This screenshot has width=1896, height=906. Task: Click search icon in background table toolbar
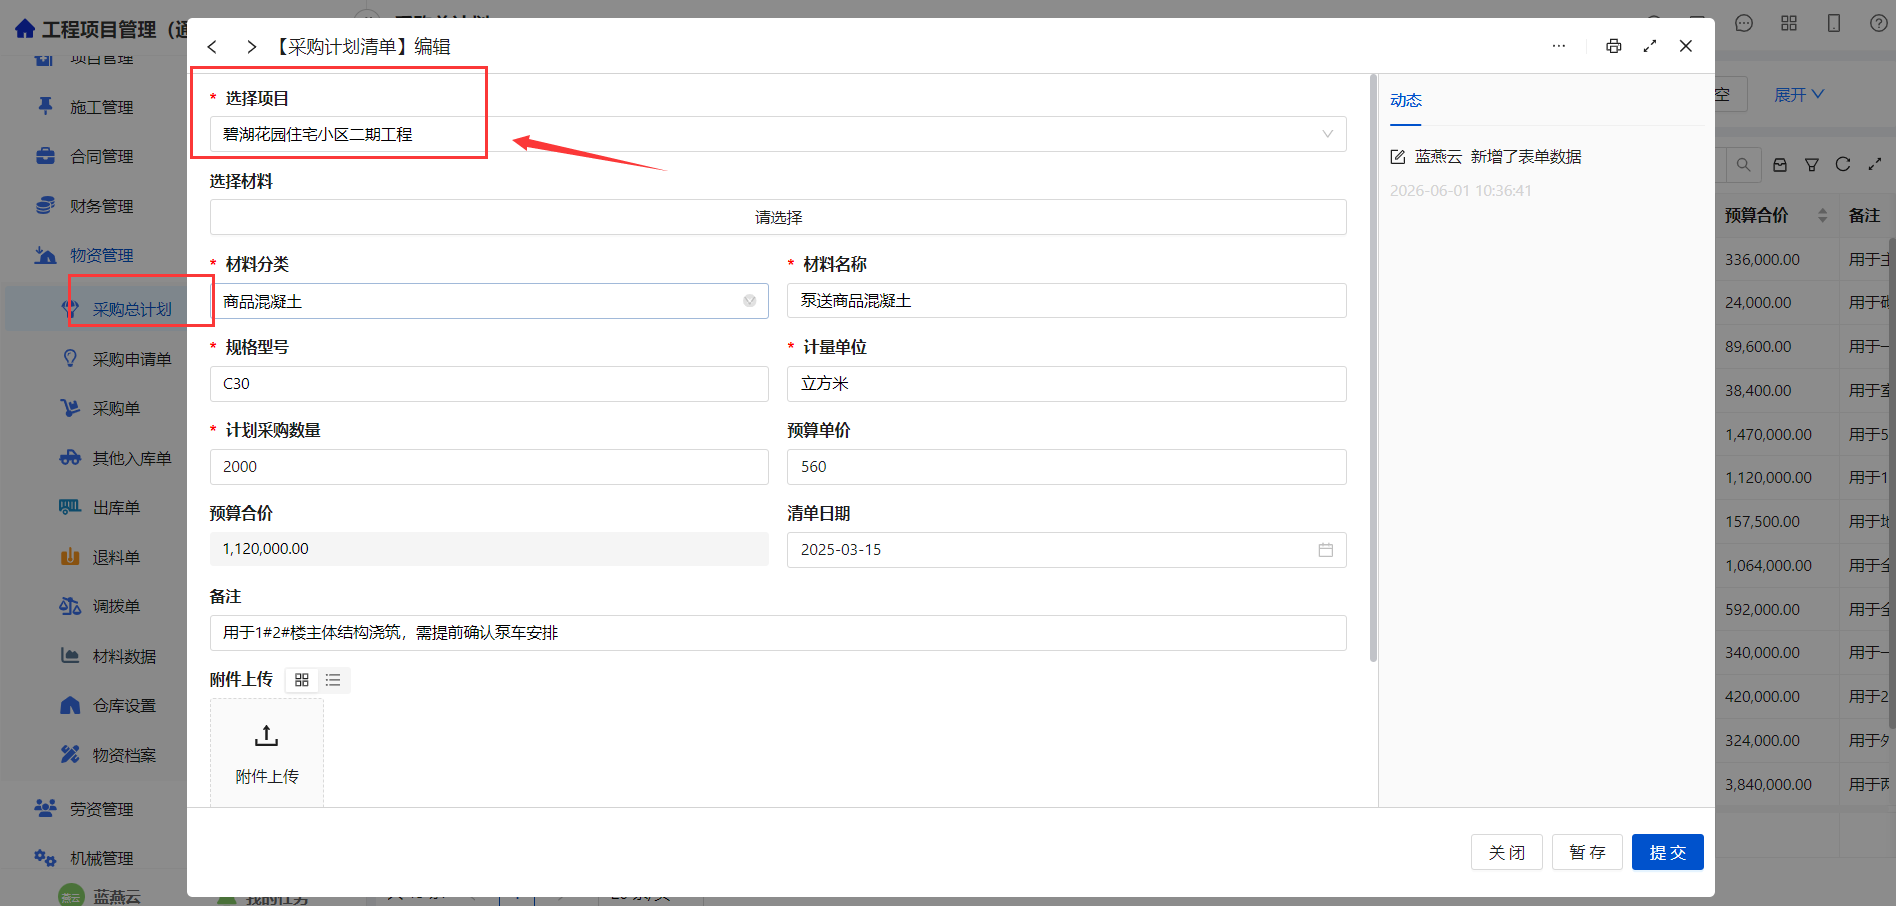click(x=1743, y=165)
